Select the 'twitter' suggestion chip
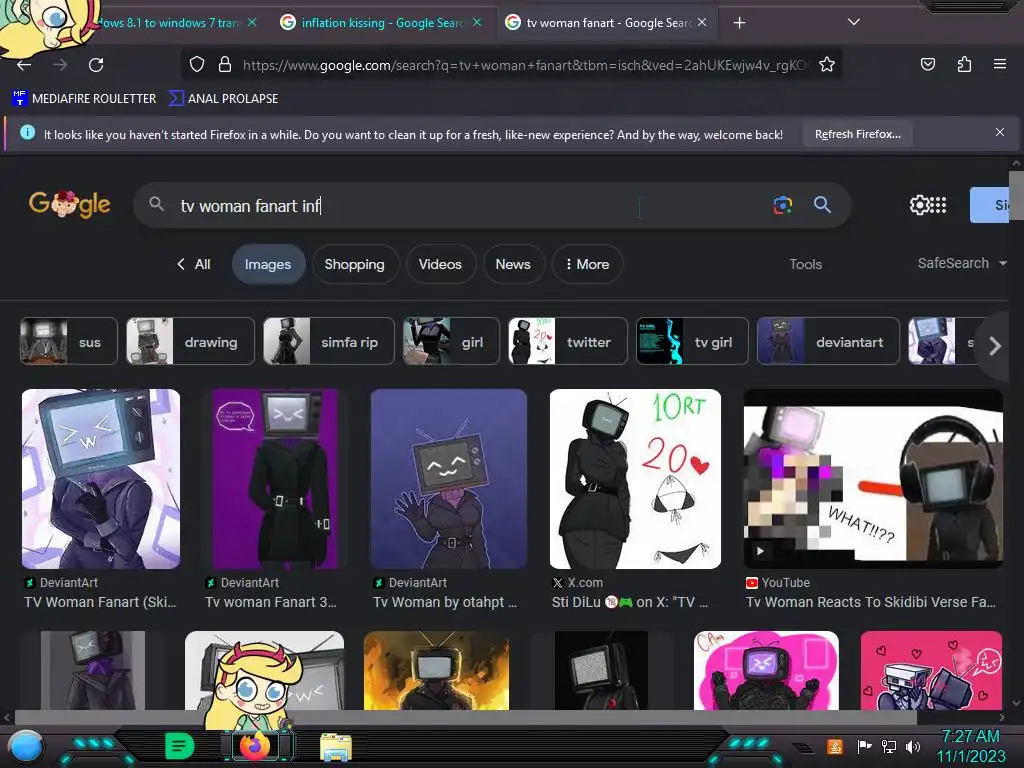The image size is (1024, 768). 568,341
